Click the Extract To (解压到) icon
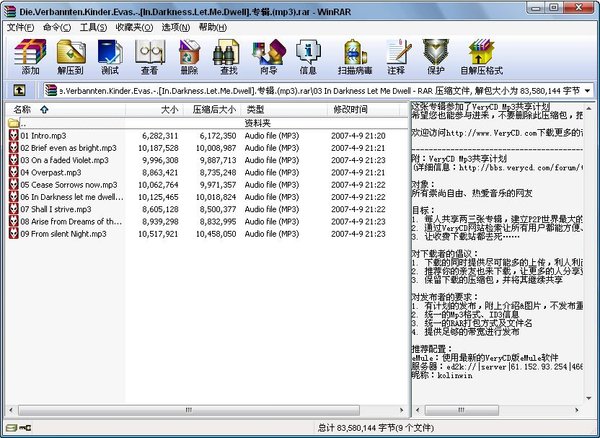The width and height of the screenshot is (600, 438). pos(71,52)
